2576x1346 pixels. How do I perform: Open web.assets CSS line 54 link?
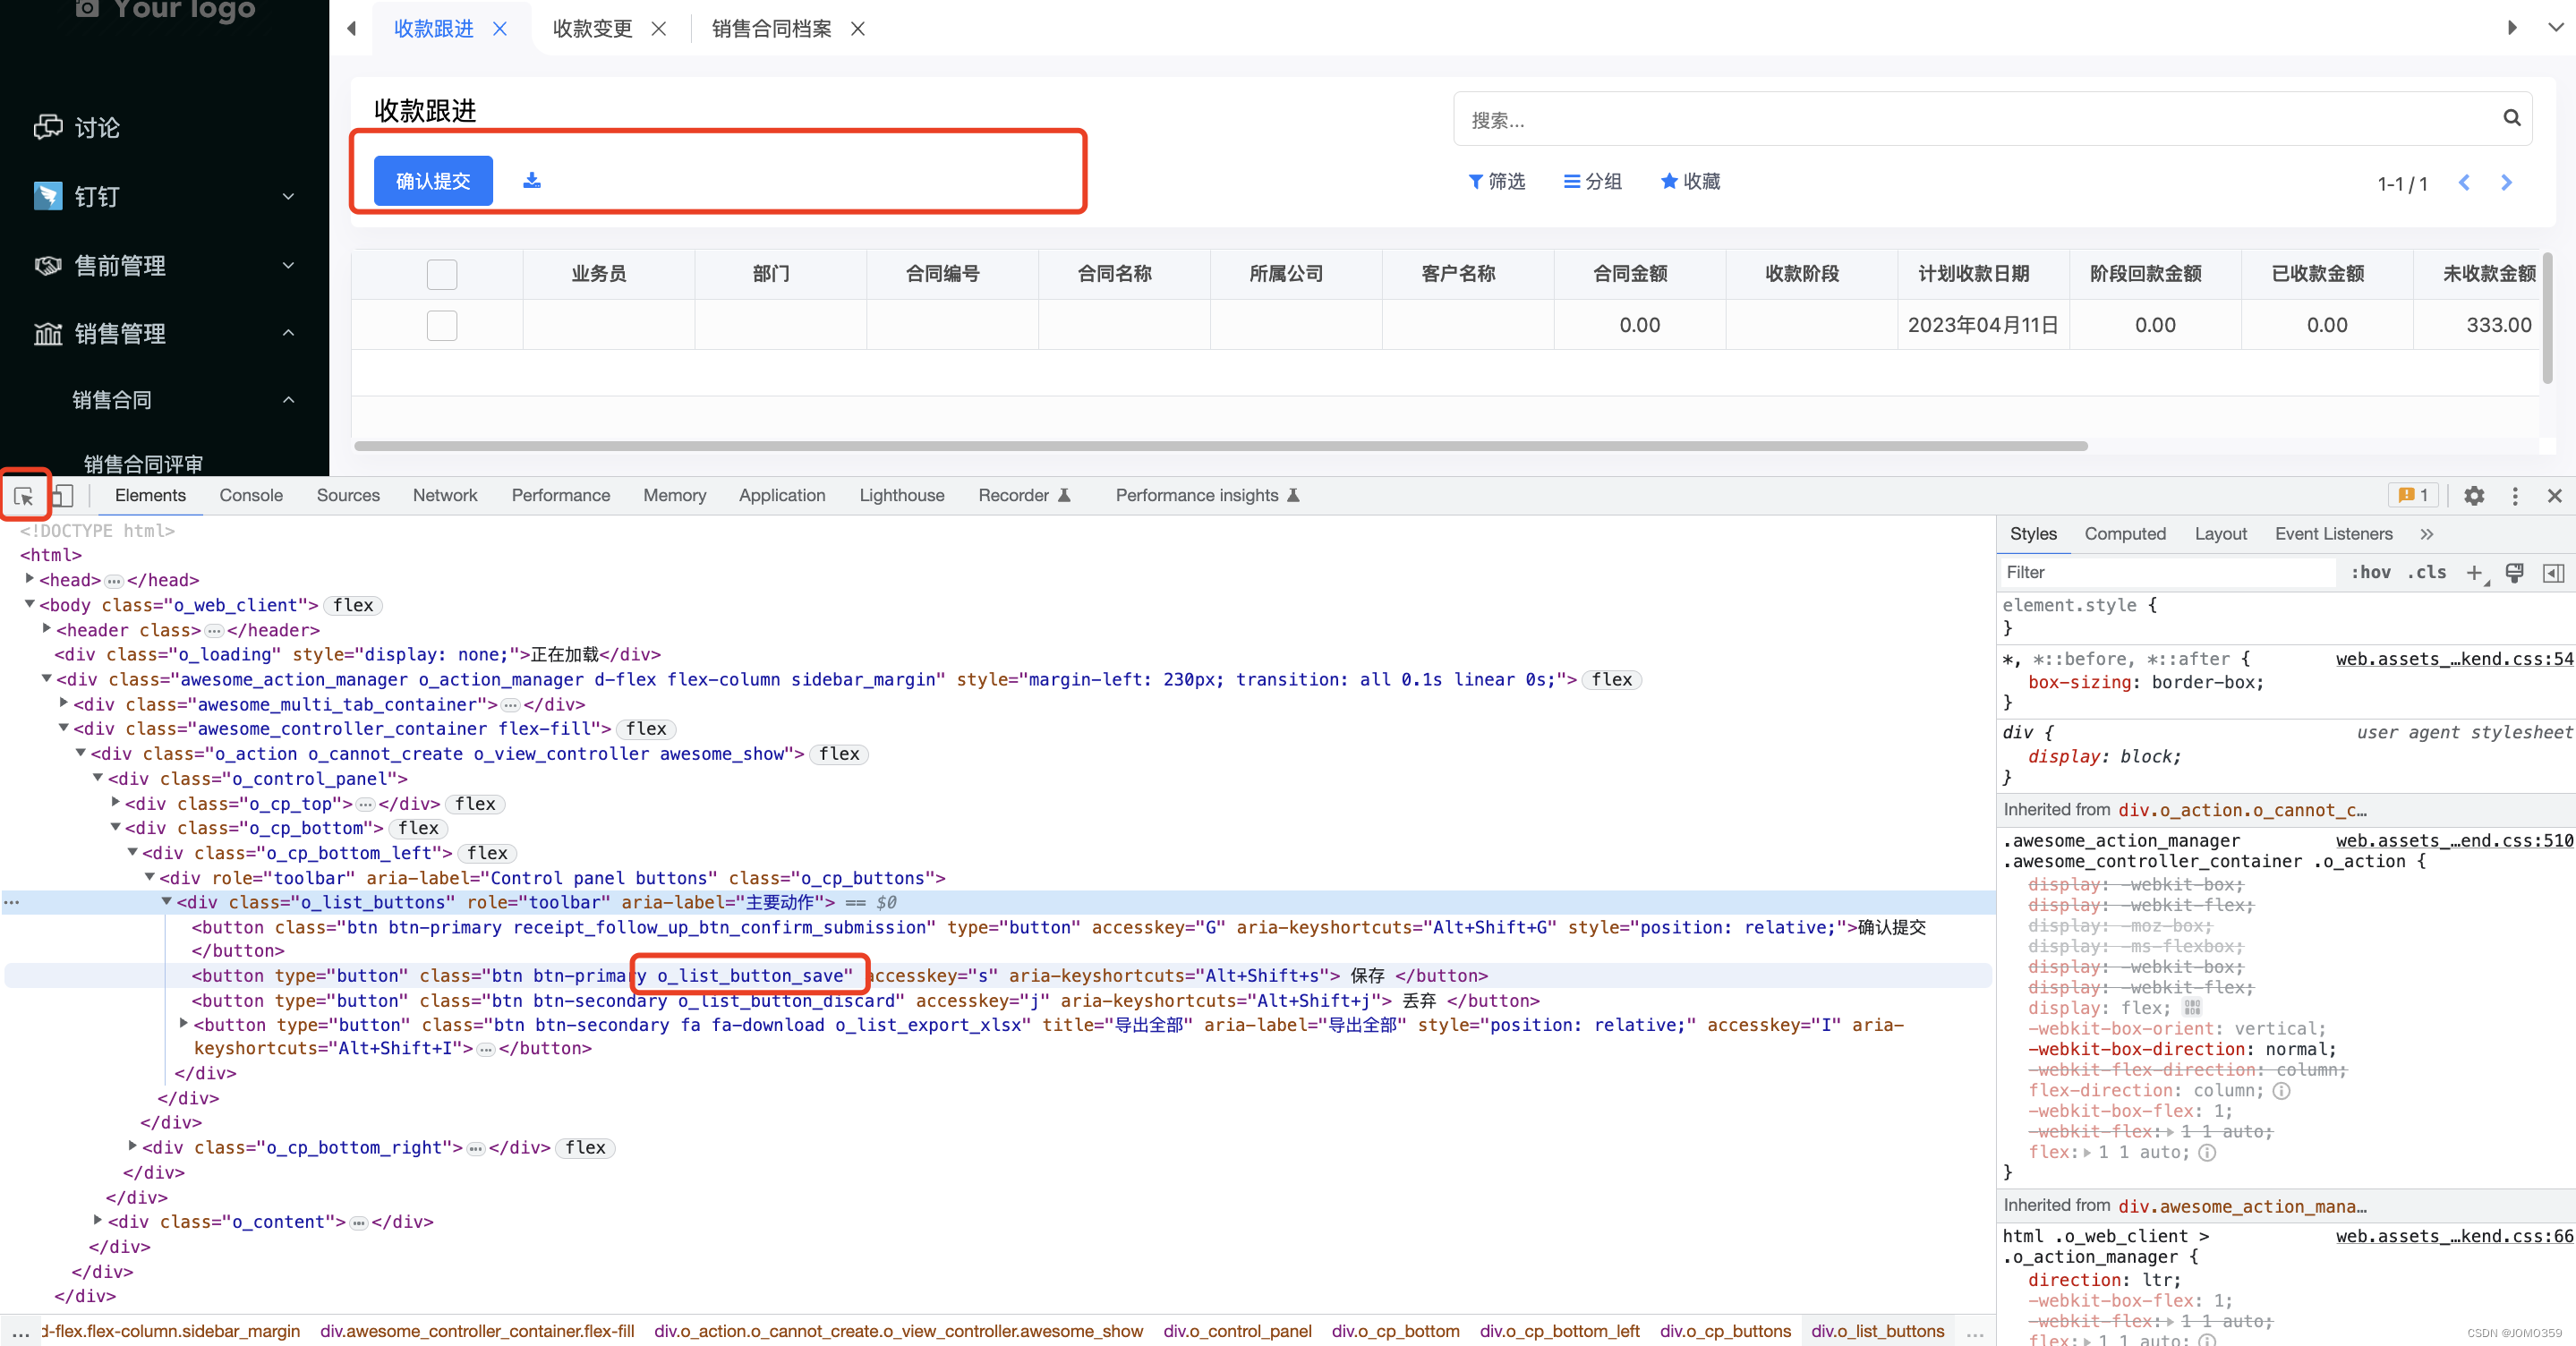pyautogui.click(x=2453, y=659)
